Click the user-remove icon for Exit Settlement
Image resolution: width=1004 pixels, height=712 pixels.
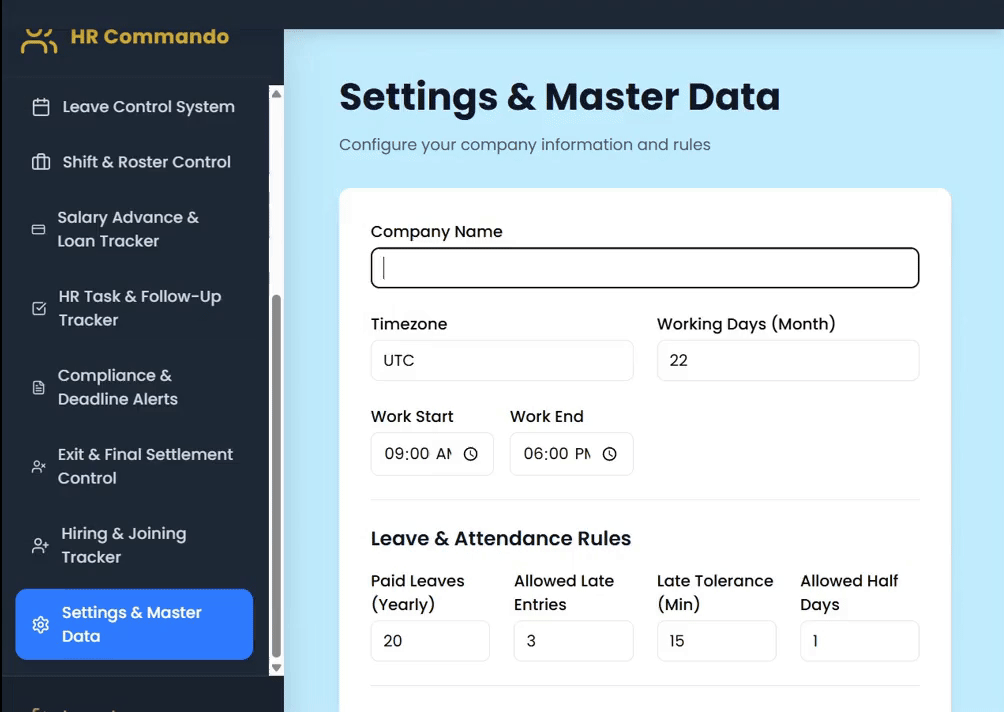pyautogui.click(x=39, y=466)
